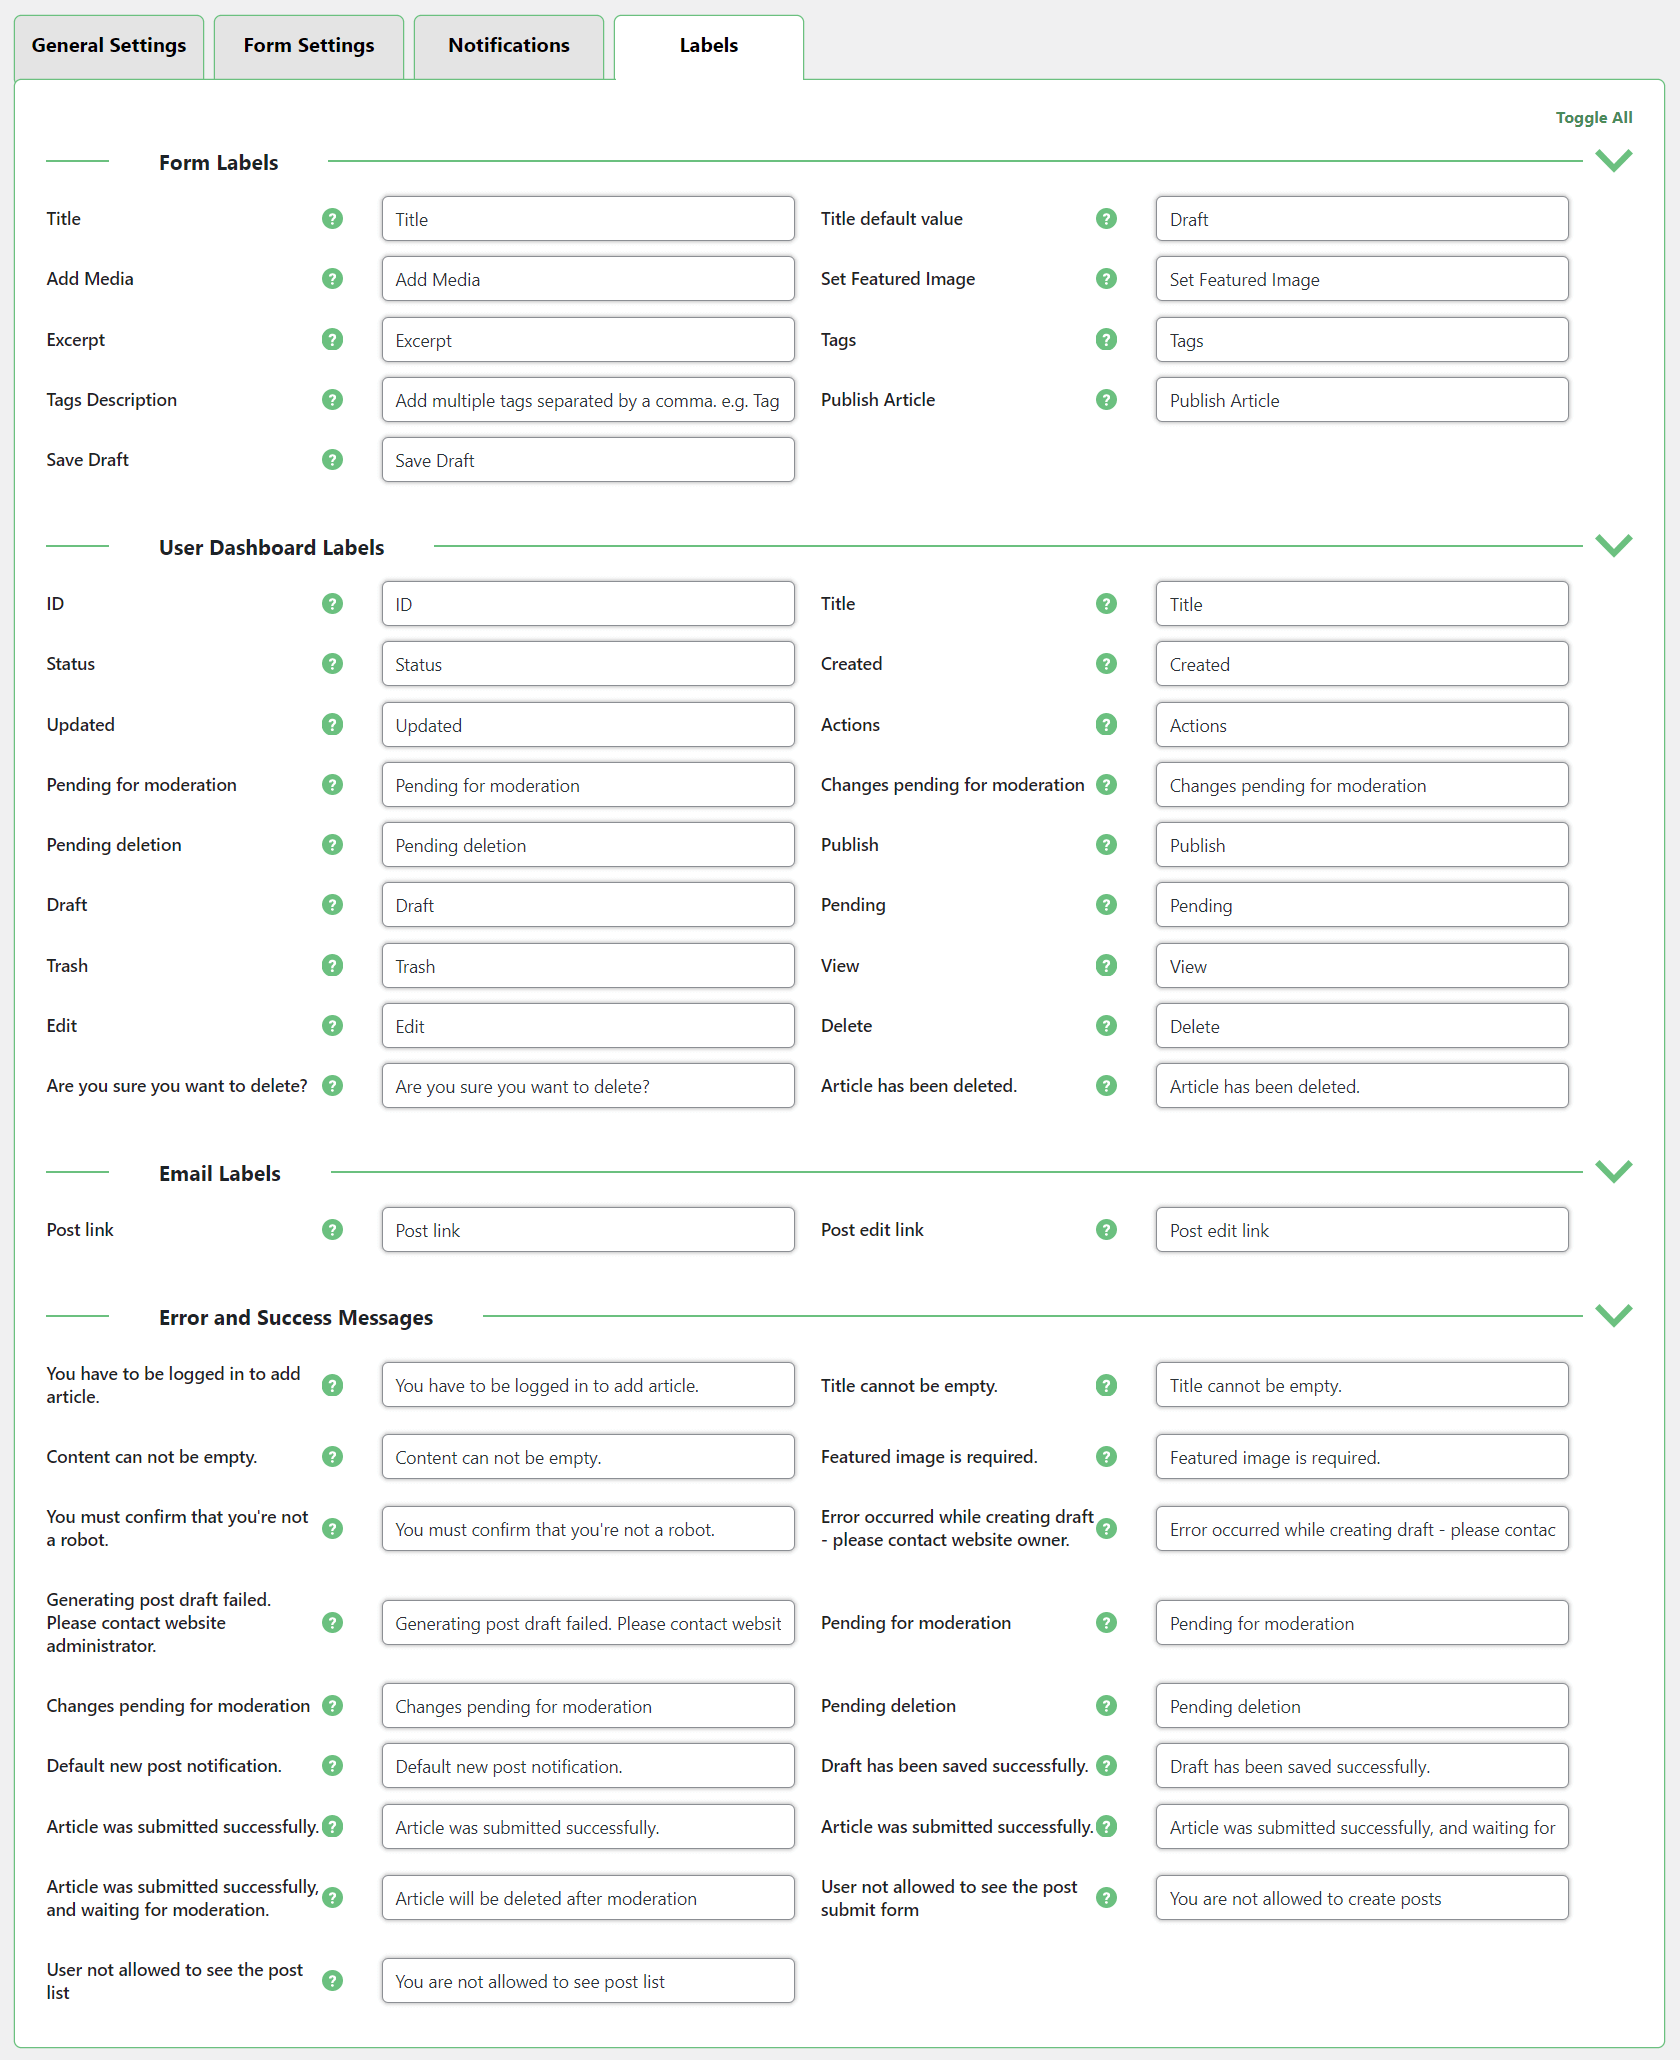This screenshot has height=2060, width=1680.
Task: Switch to the General Settings tab
Action: pos(109,46)
